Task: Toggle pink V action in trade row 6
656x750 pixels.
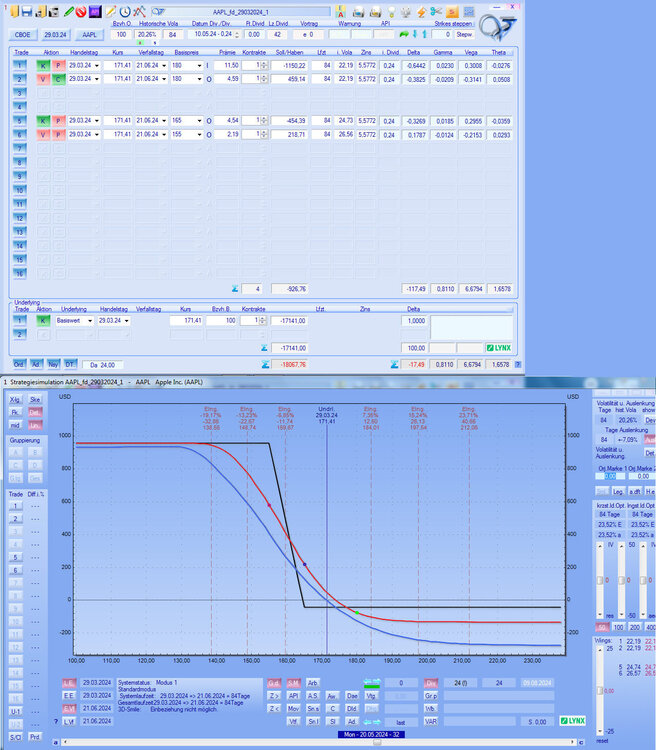Action: coord(43,135)
